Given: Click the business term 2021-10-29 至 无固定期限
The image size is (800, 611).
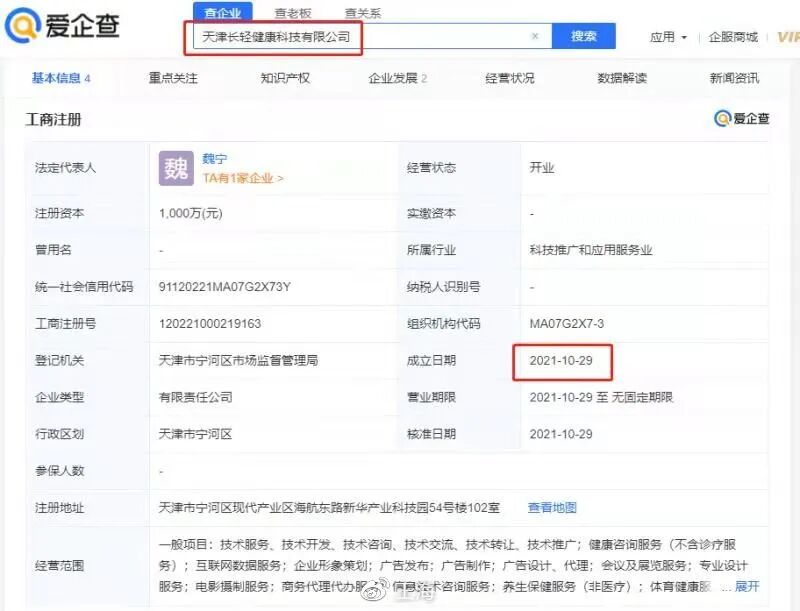Looking at the screenshot, I should coord(601,397).
